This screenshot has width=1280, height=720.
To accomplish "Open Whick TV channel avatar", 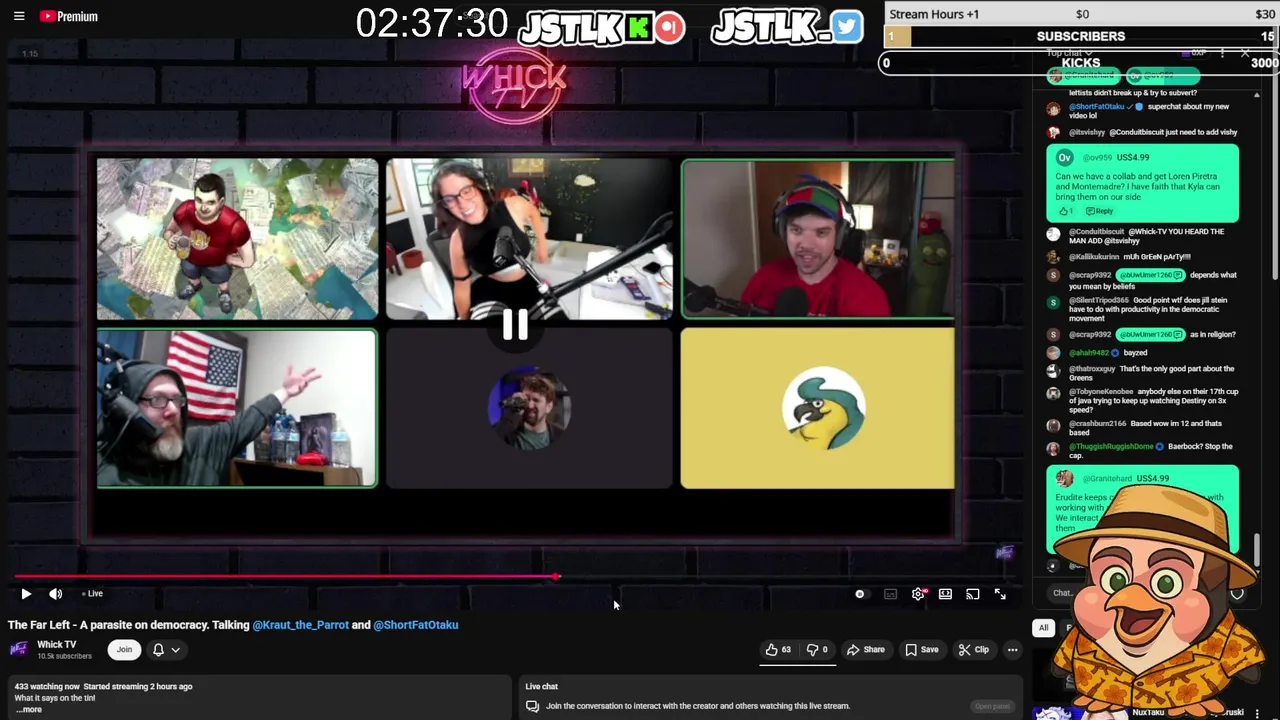I will point(18,649).
